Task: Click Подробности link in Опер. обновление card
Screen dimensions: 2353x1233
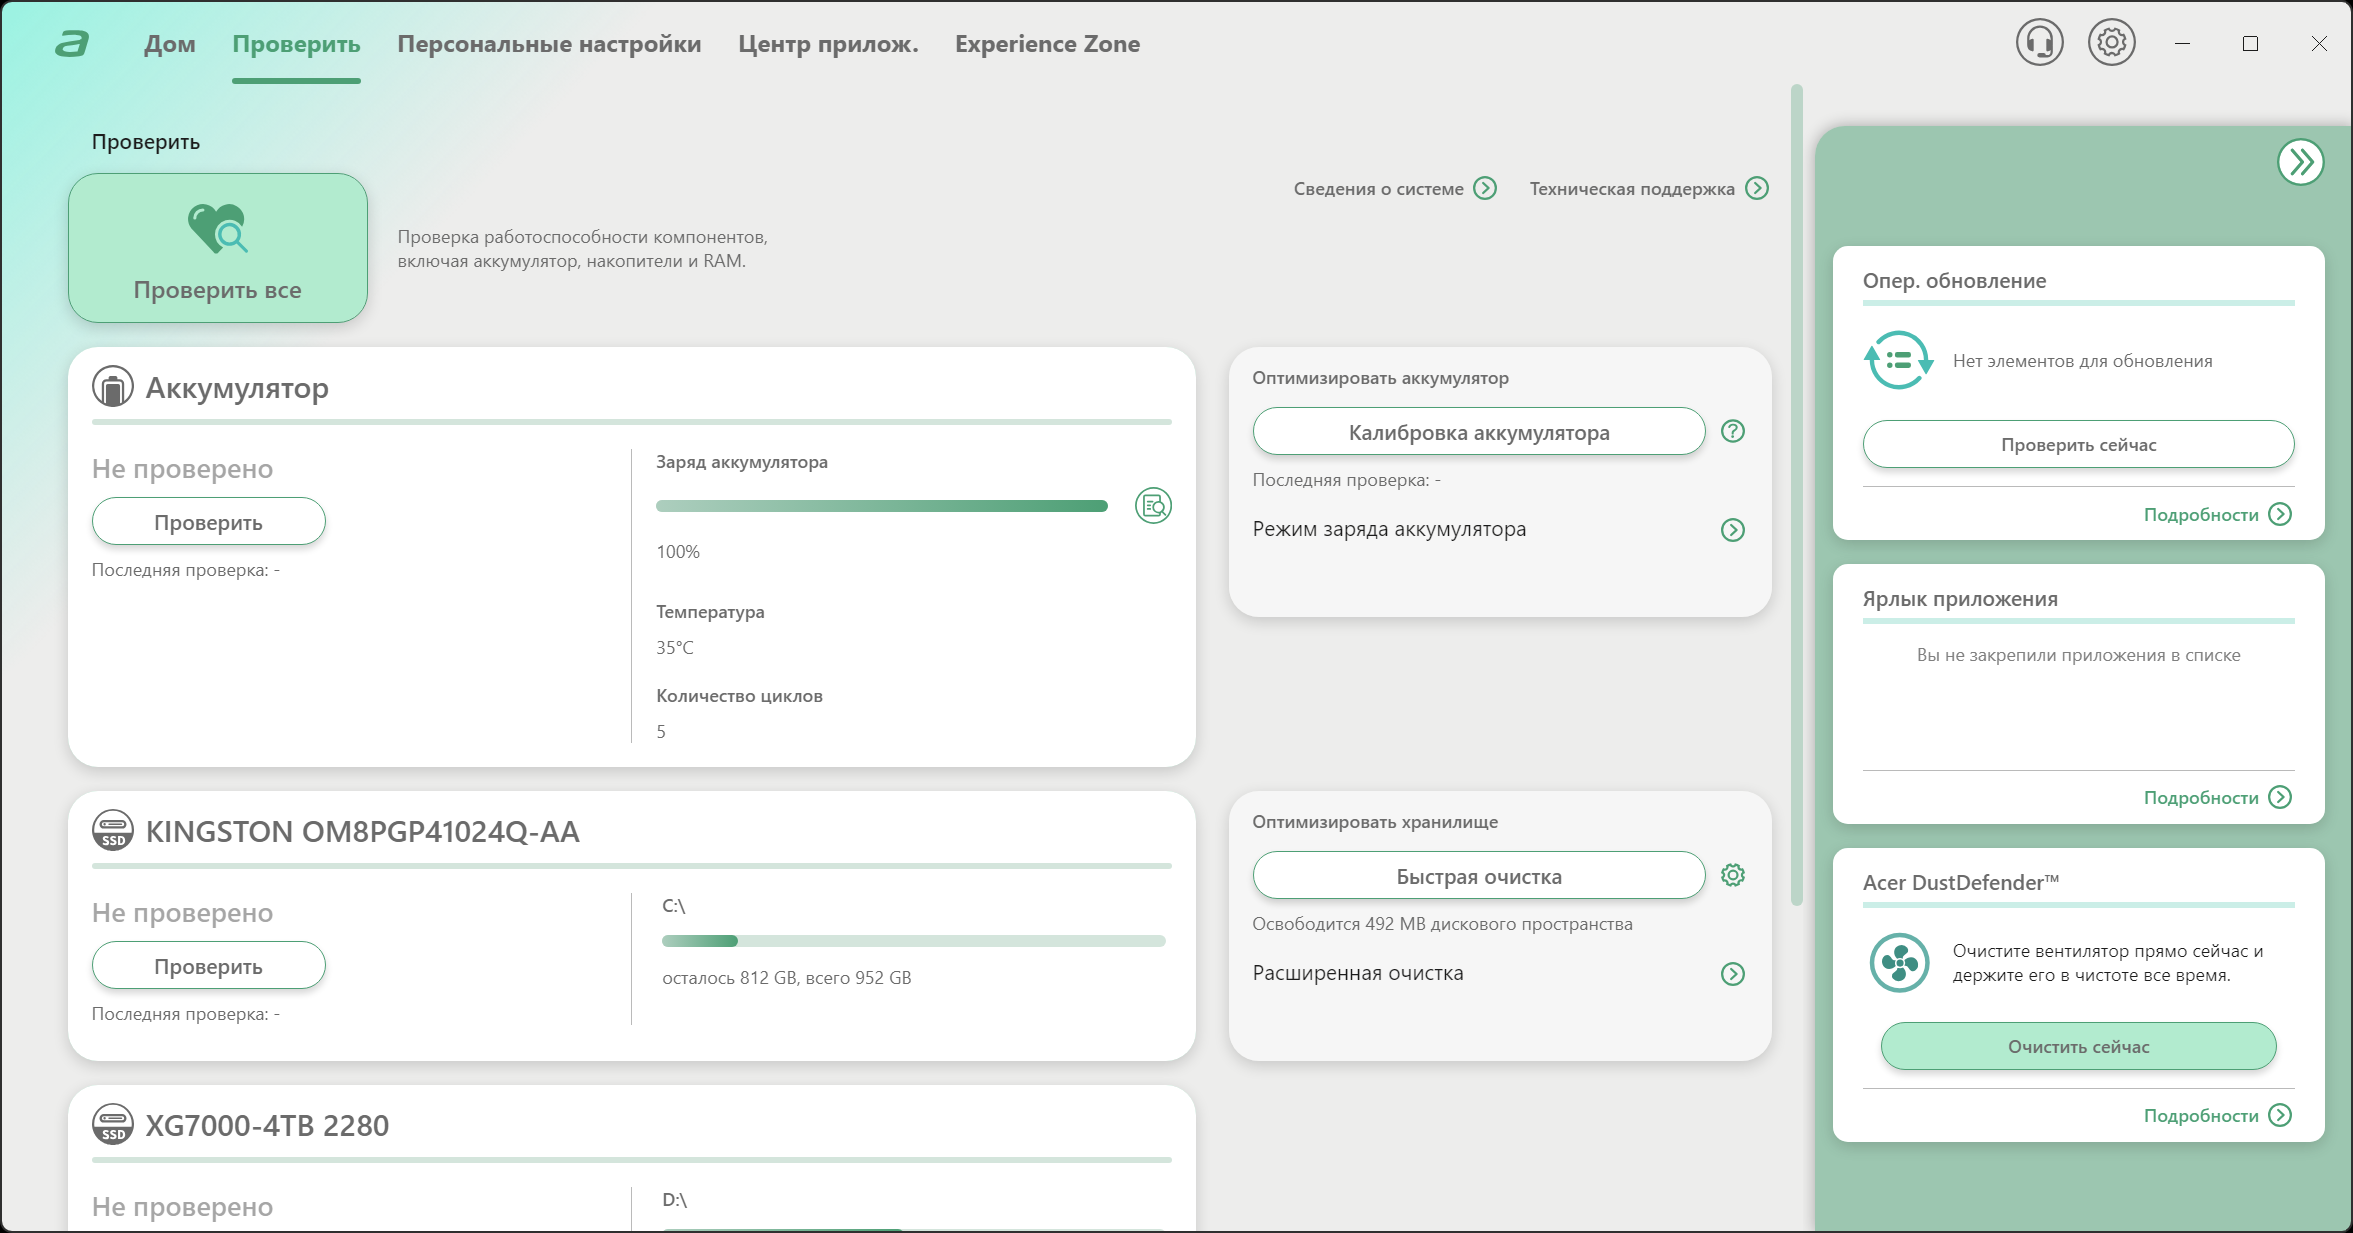Action: pos(2201,515)
